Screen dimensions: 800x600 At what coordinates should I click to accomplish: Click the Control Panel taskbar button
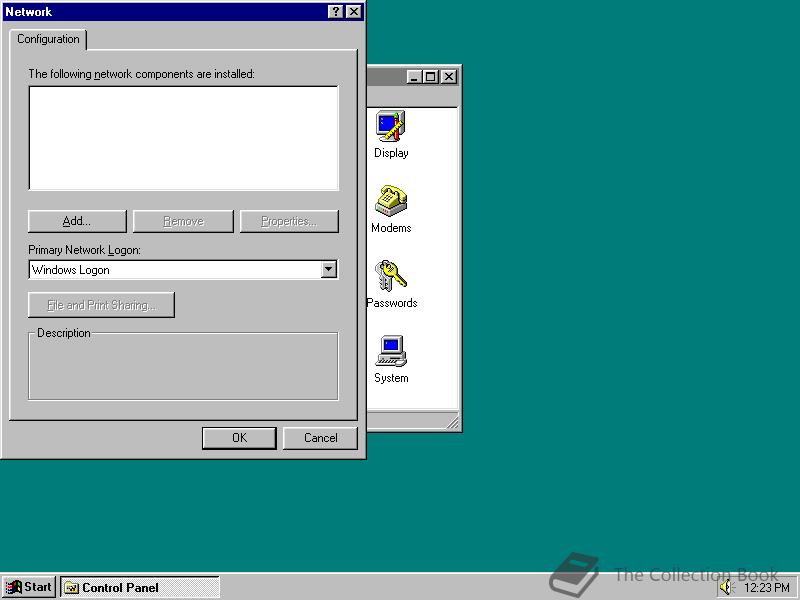click(x=140, y=587)
